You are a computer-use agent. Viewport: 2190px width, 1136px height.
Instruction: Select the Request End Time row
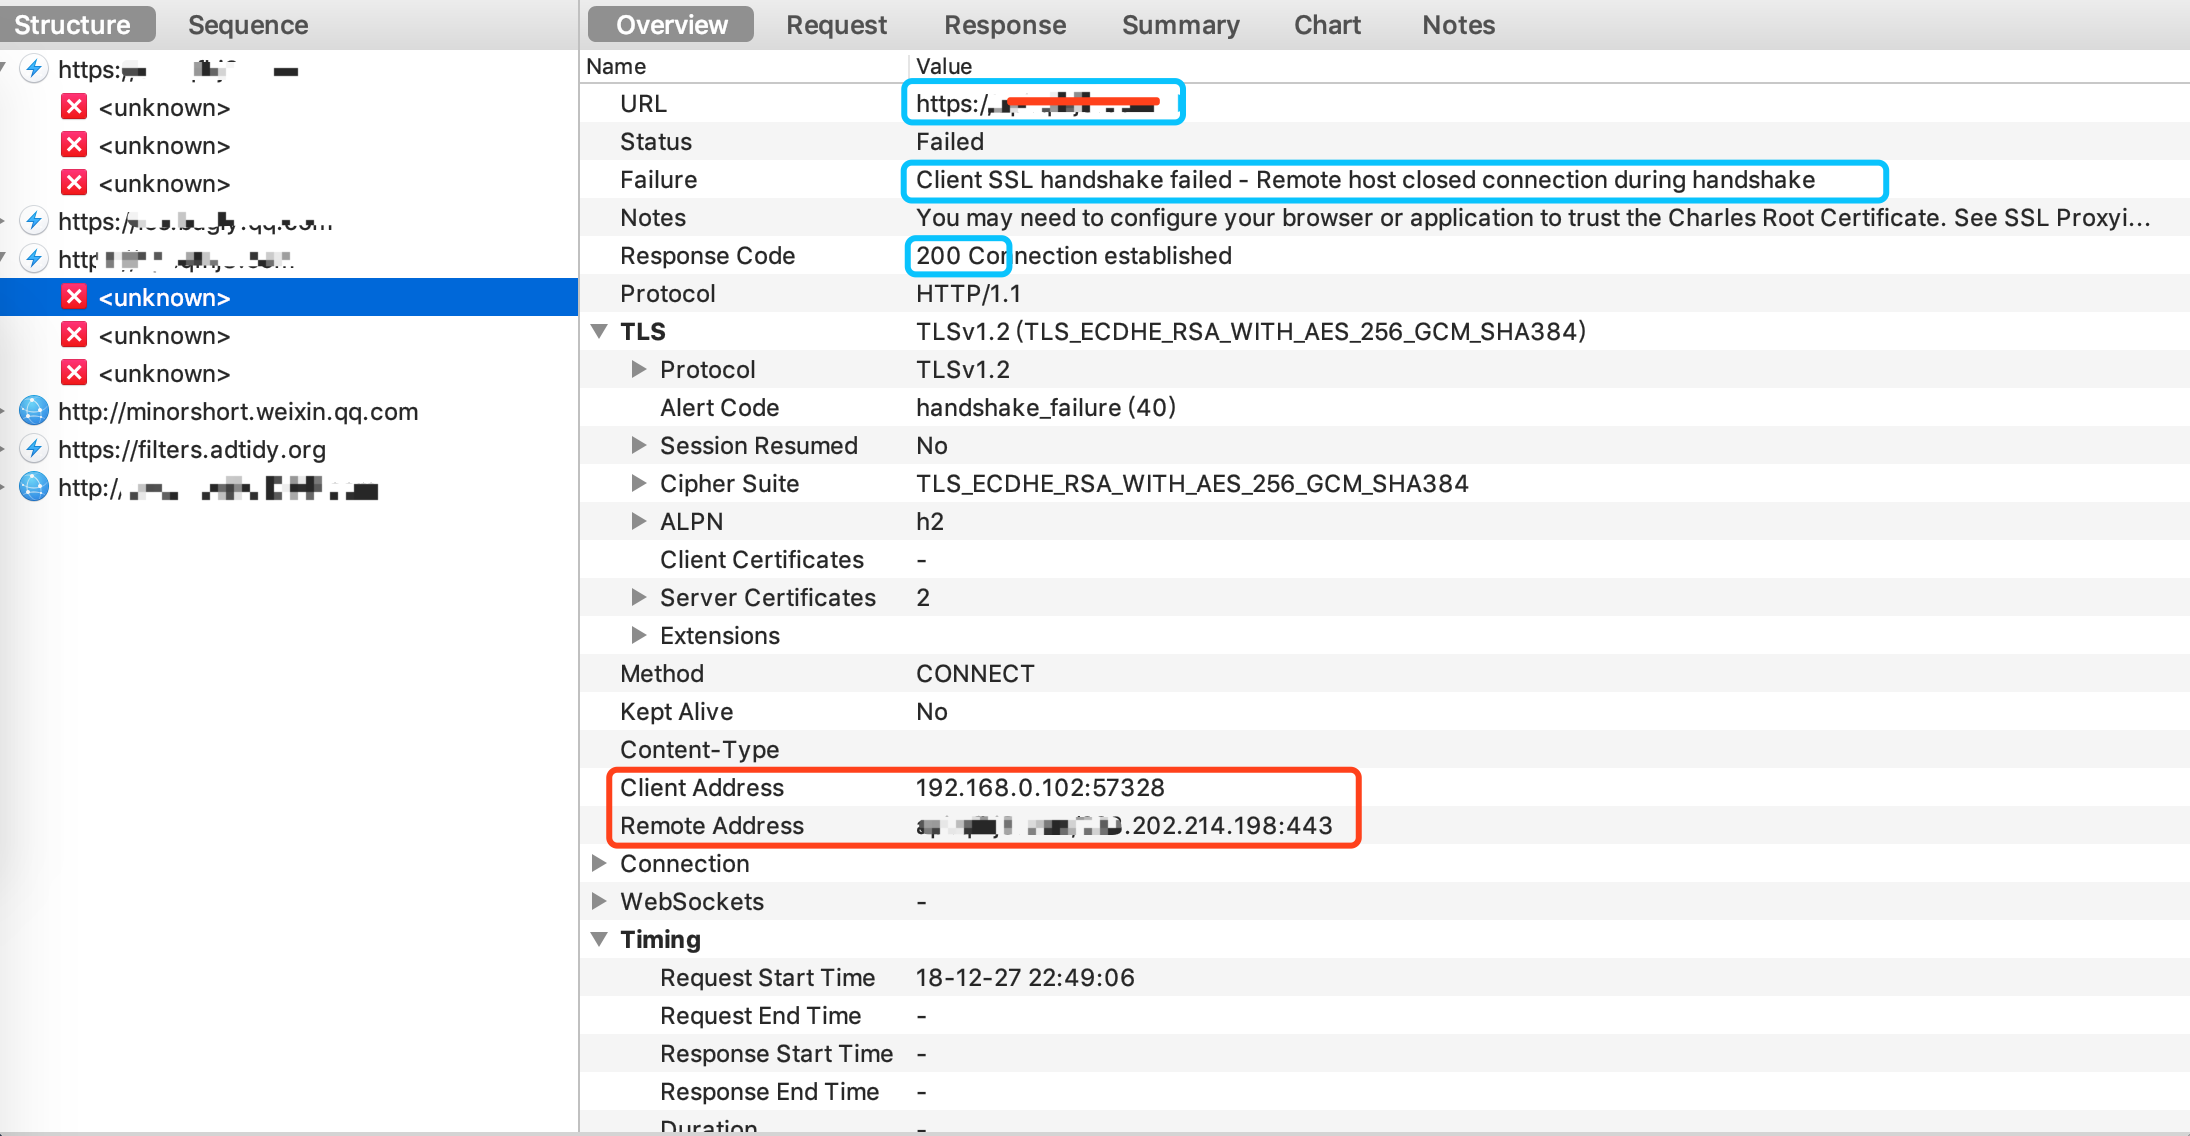click(x=1385, y=1015)
